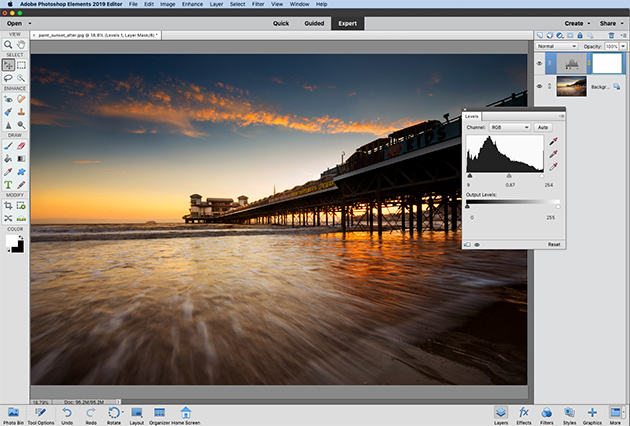The width and height of the screenshot is (630, 426).
Task: Toggle clip to layer icon in Levels panel
Action: pyautogui.click(x=467, y=244)
